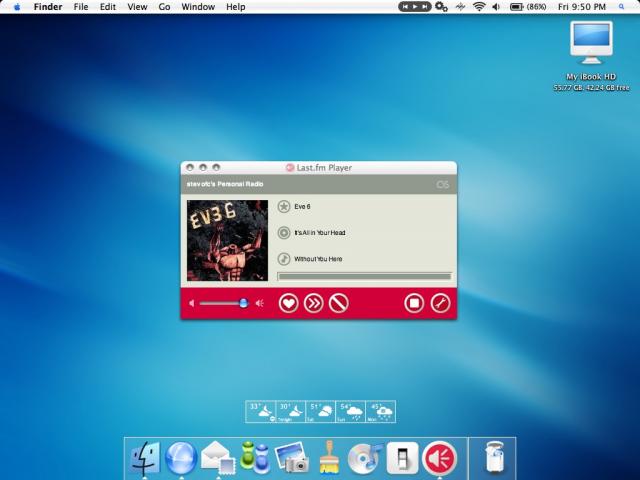Screen dimensions: 640x480
Task: Open the menu bar volume control
Action: click(496, 7)
